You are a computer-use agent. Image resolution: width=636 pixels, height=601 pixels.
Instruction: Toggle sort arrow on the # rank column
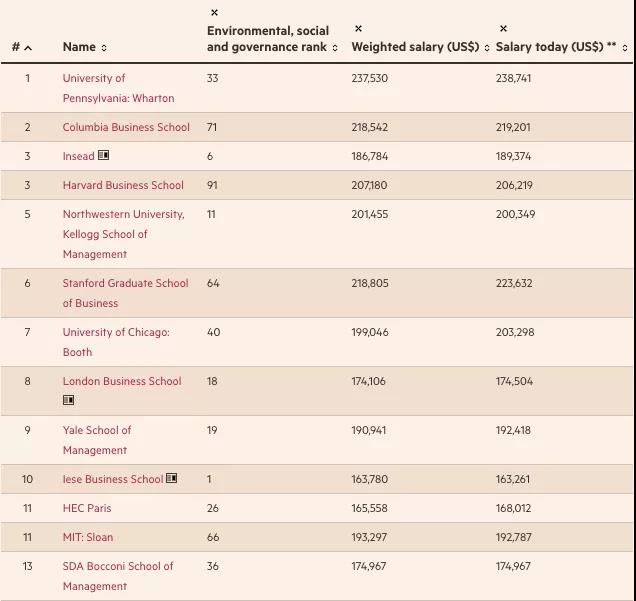(x=28, y=48)
